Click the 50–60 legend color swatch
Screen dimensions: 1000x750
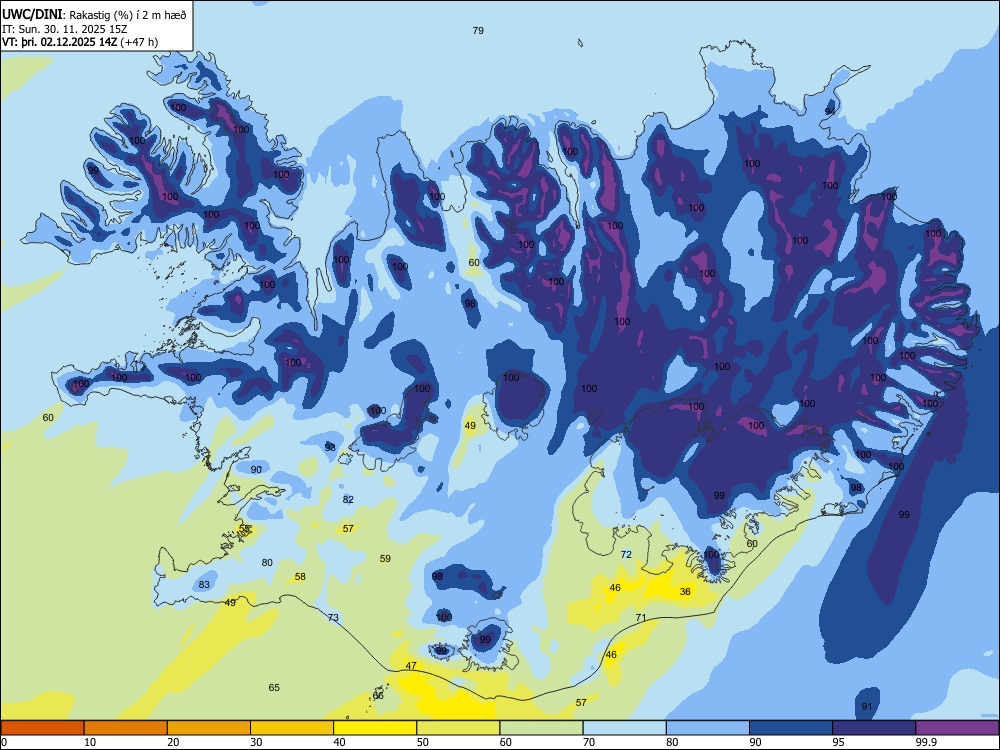(458, 728)
